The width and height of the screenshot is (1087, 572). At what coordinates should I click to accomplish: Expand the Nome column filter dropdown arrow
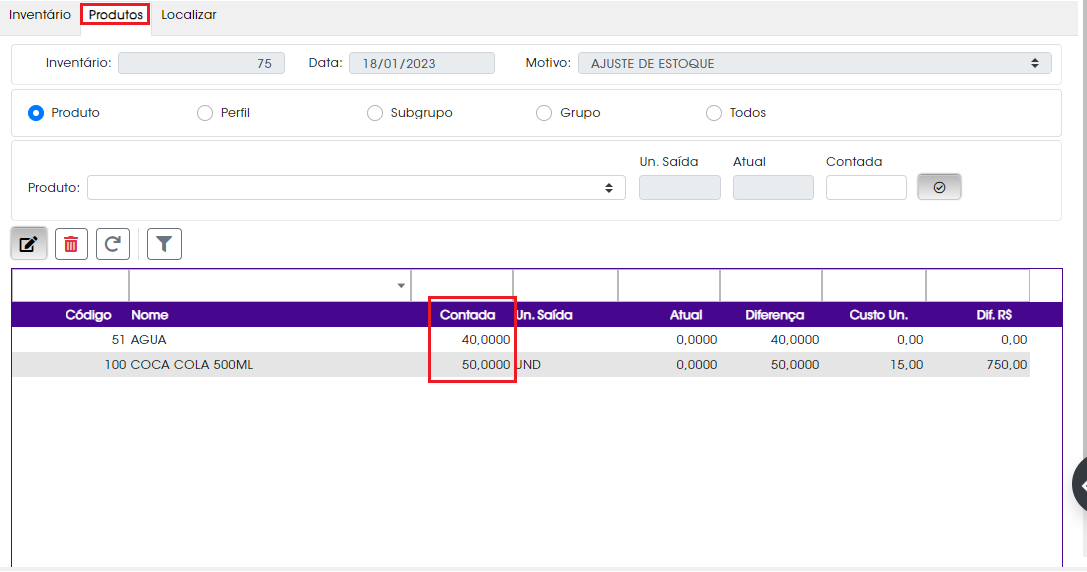coord(401,286)
